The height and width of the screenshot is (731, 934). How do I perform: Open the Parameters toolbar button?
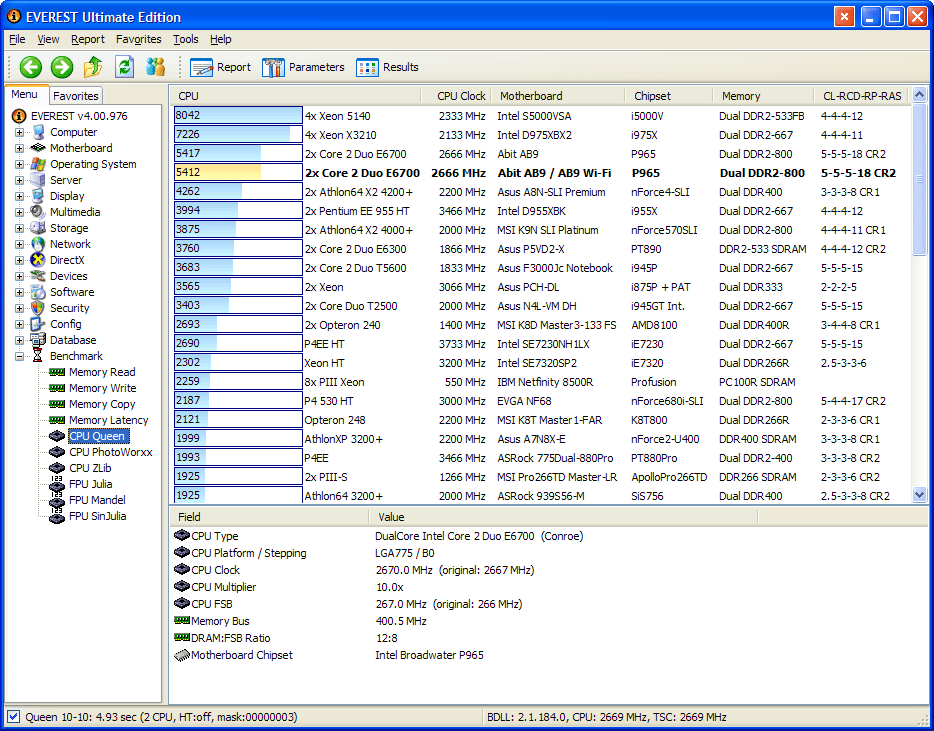303,67
